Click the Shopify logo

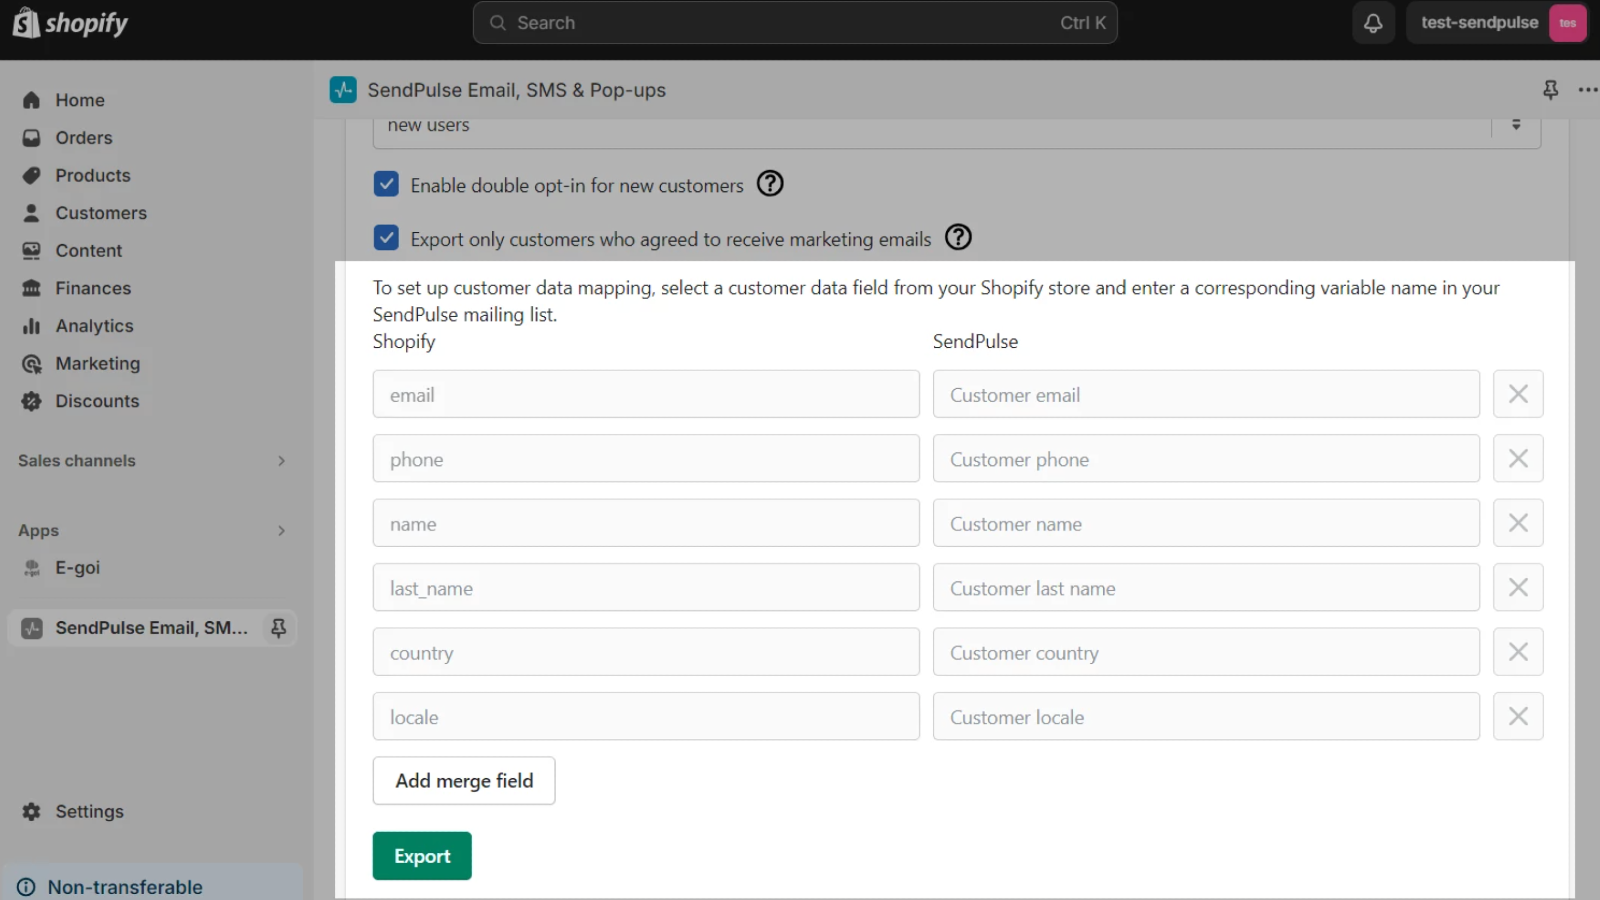(70, 23)
